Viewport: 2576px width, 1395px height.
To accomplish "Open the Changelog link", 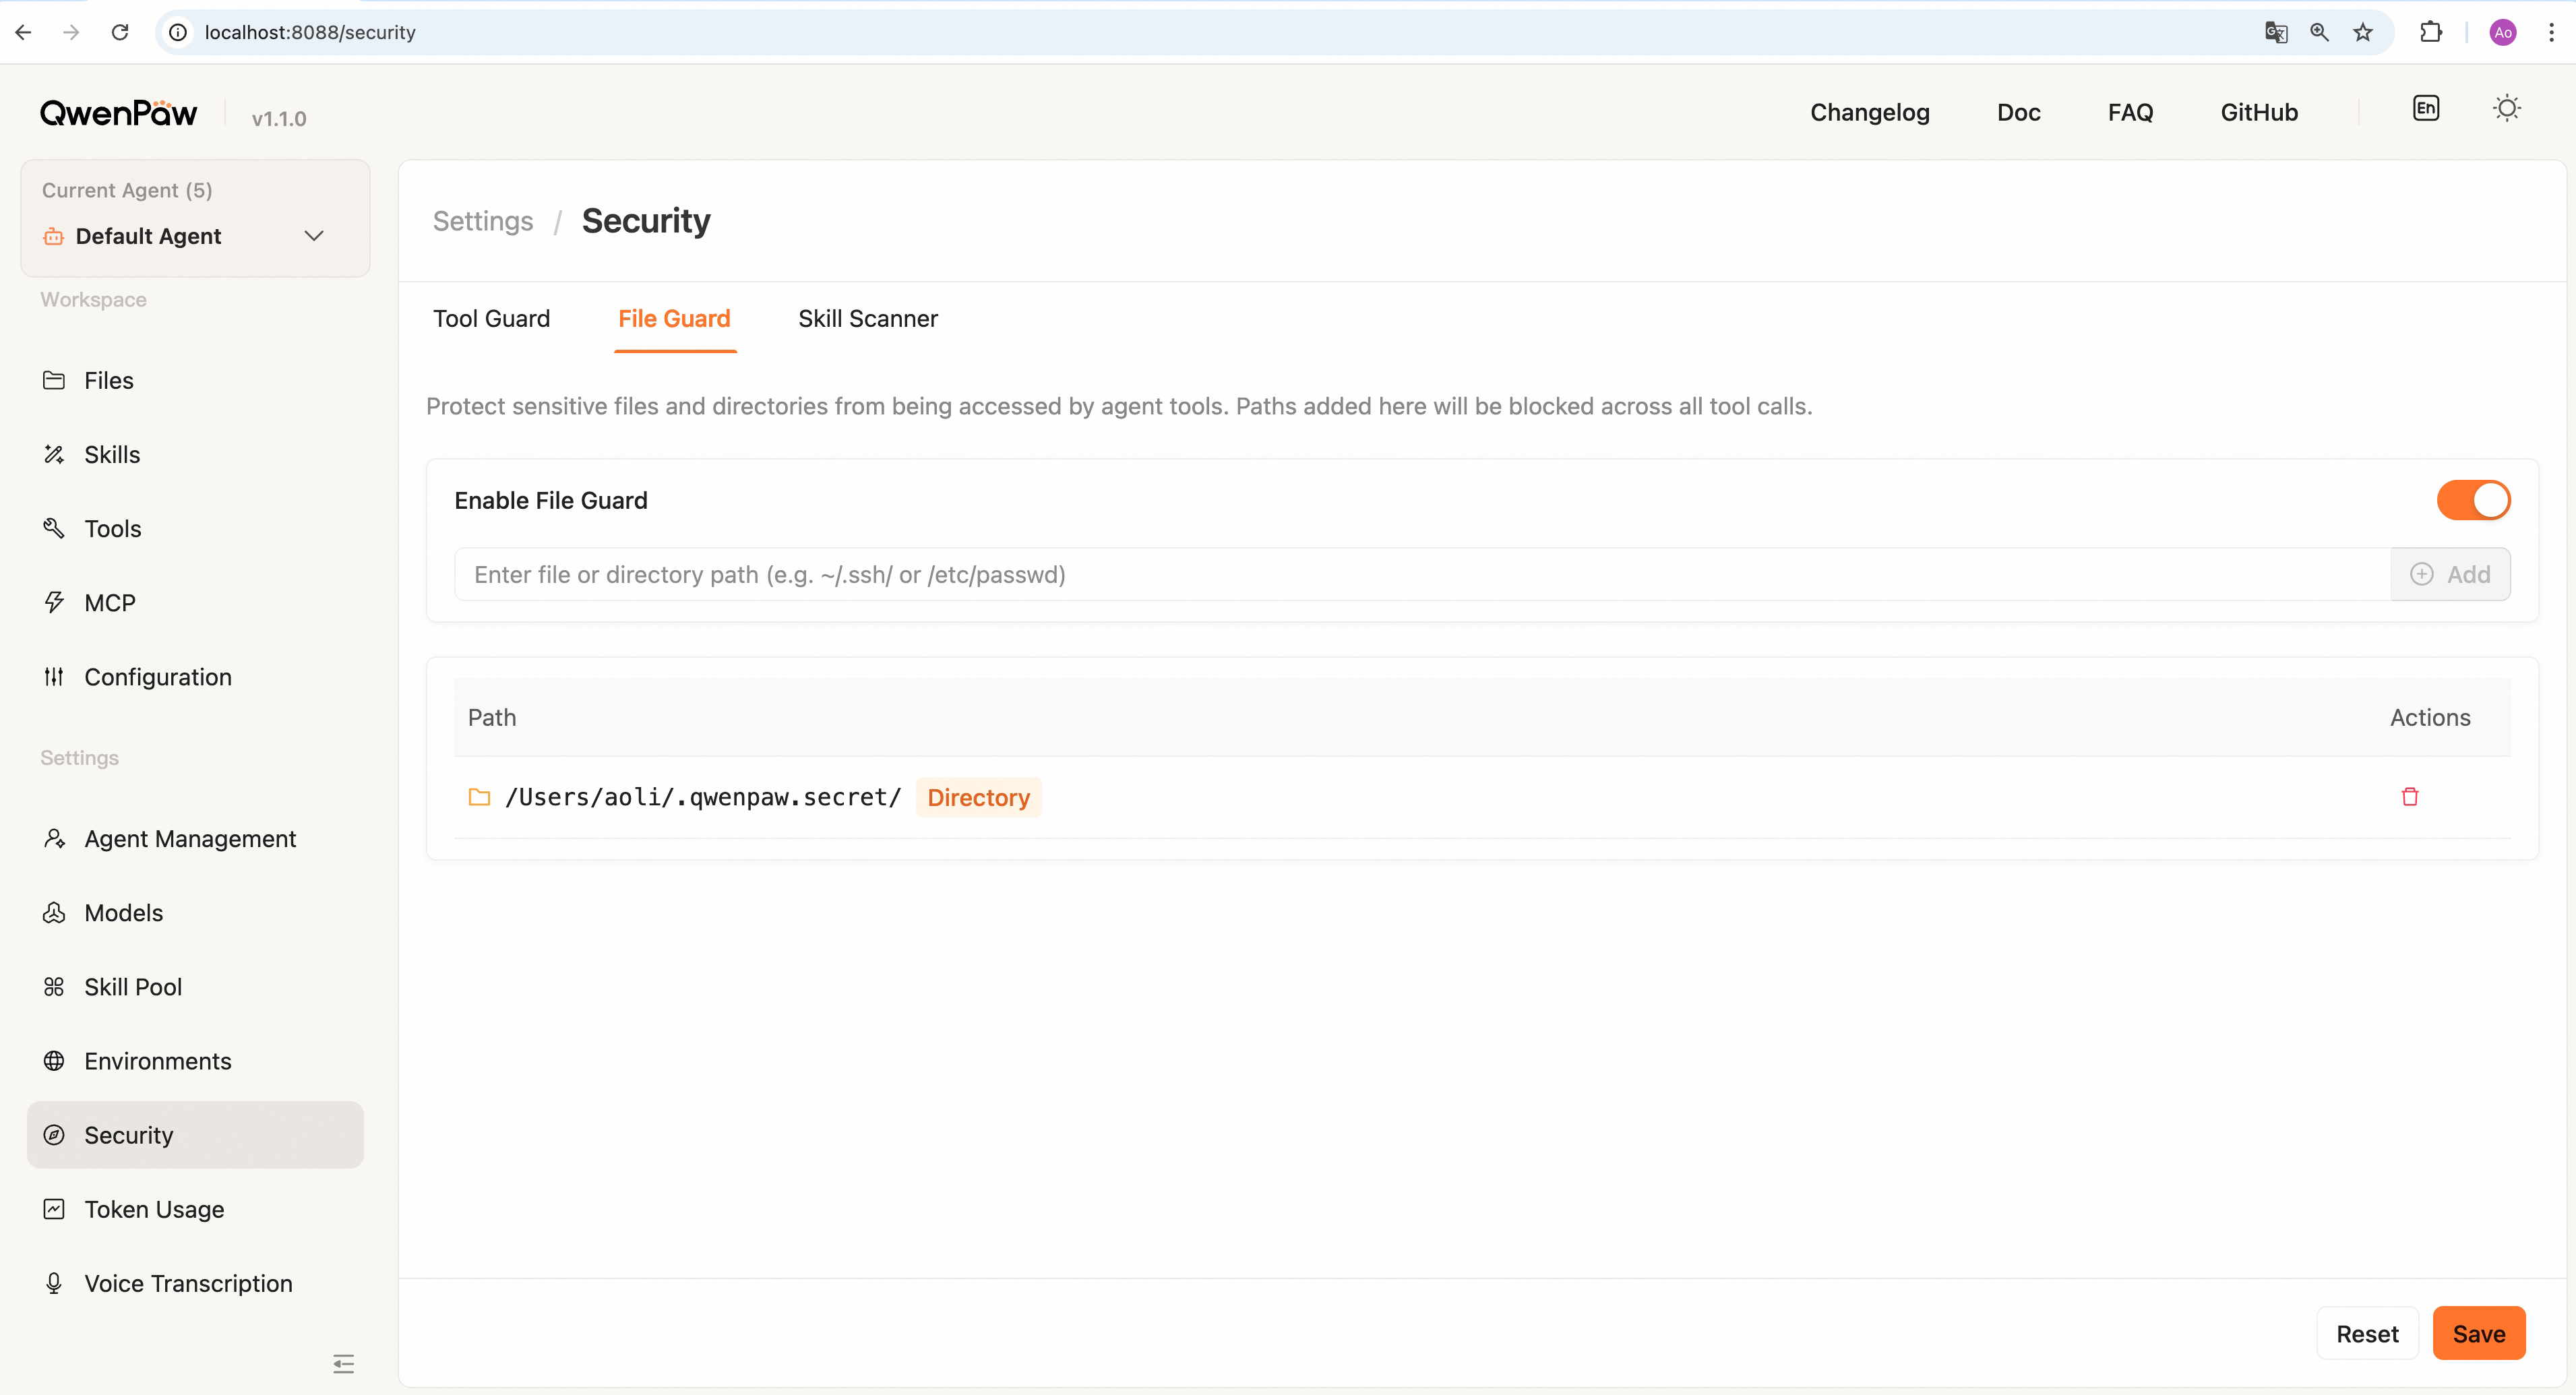I will (1869, 112).
